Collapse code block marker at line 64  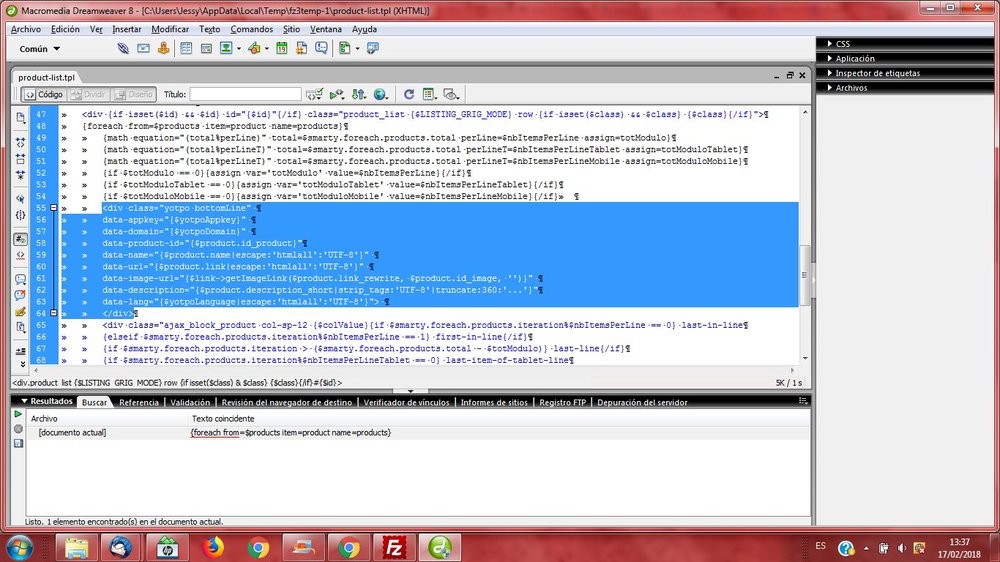coord(54,313)
